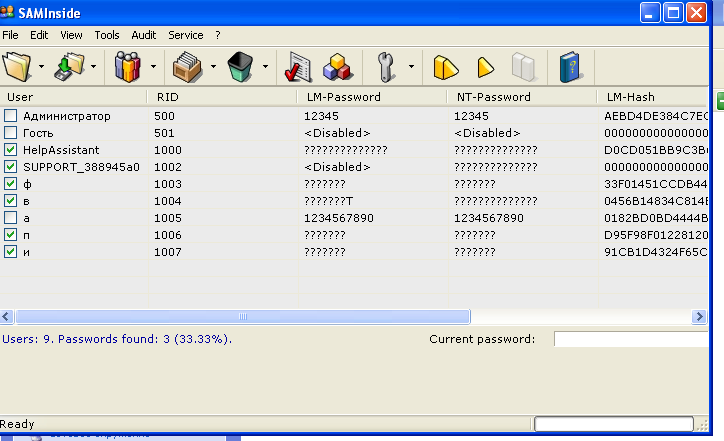Screen dimensions: 724x441
Task: Click the RID 1007 cell
Action: (x=168, y=252)
